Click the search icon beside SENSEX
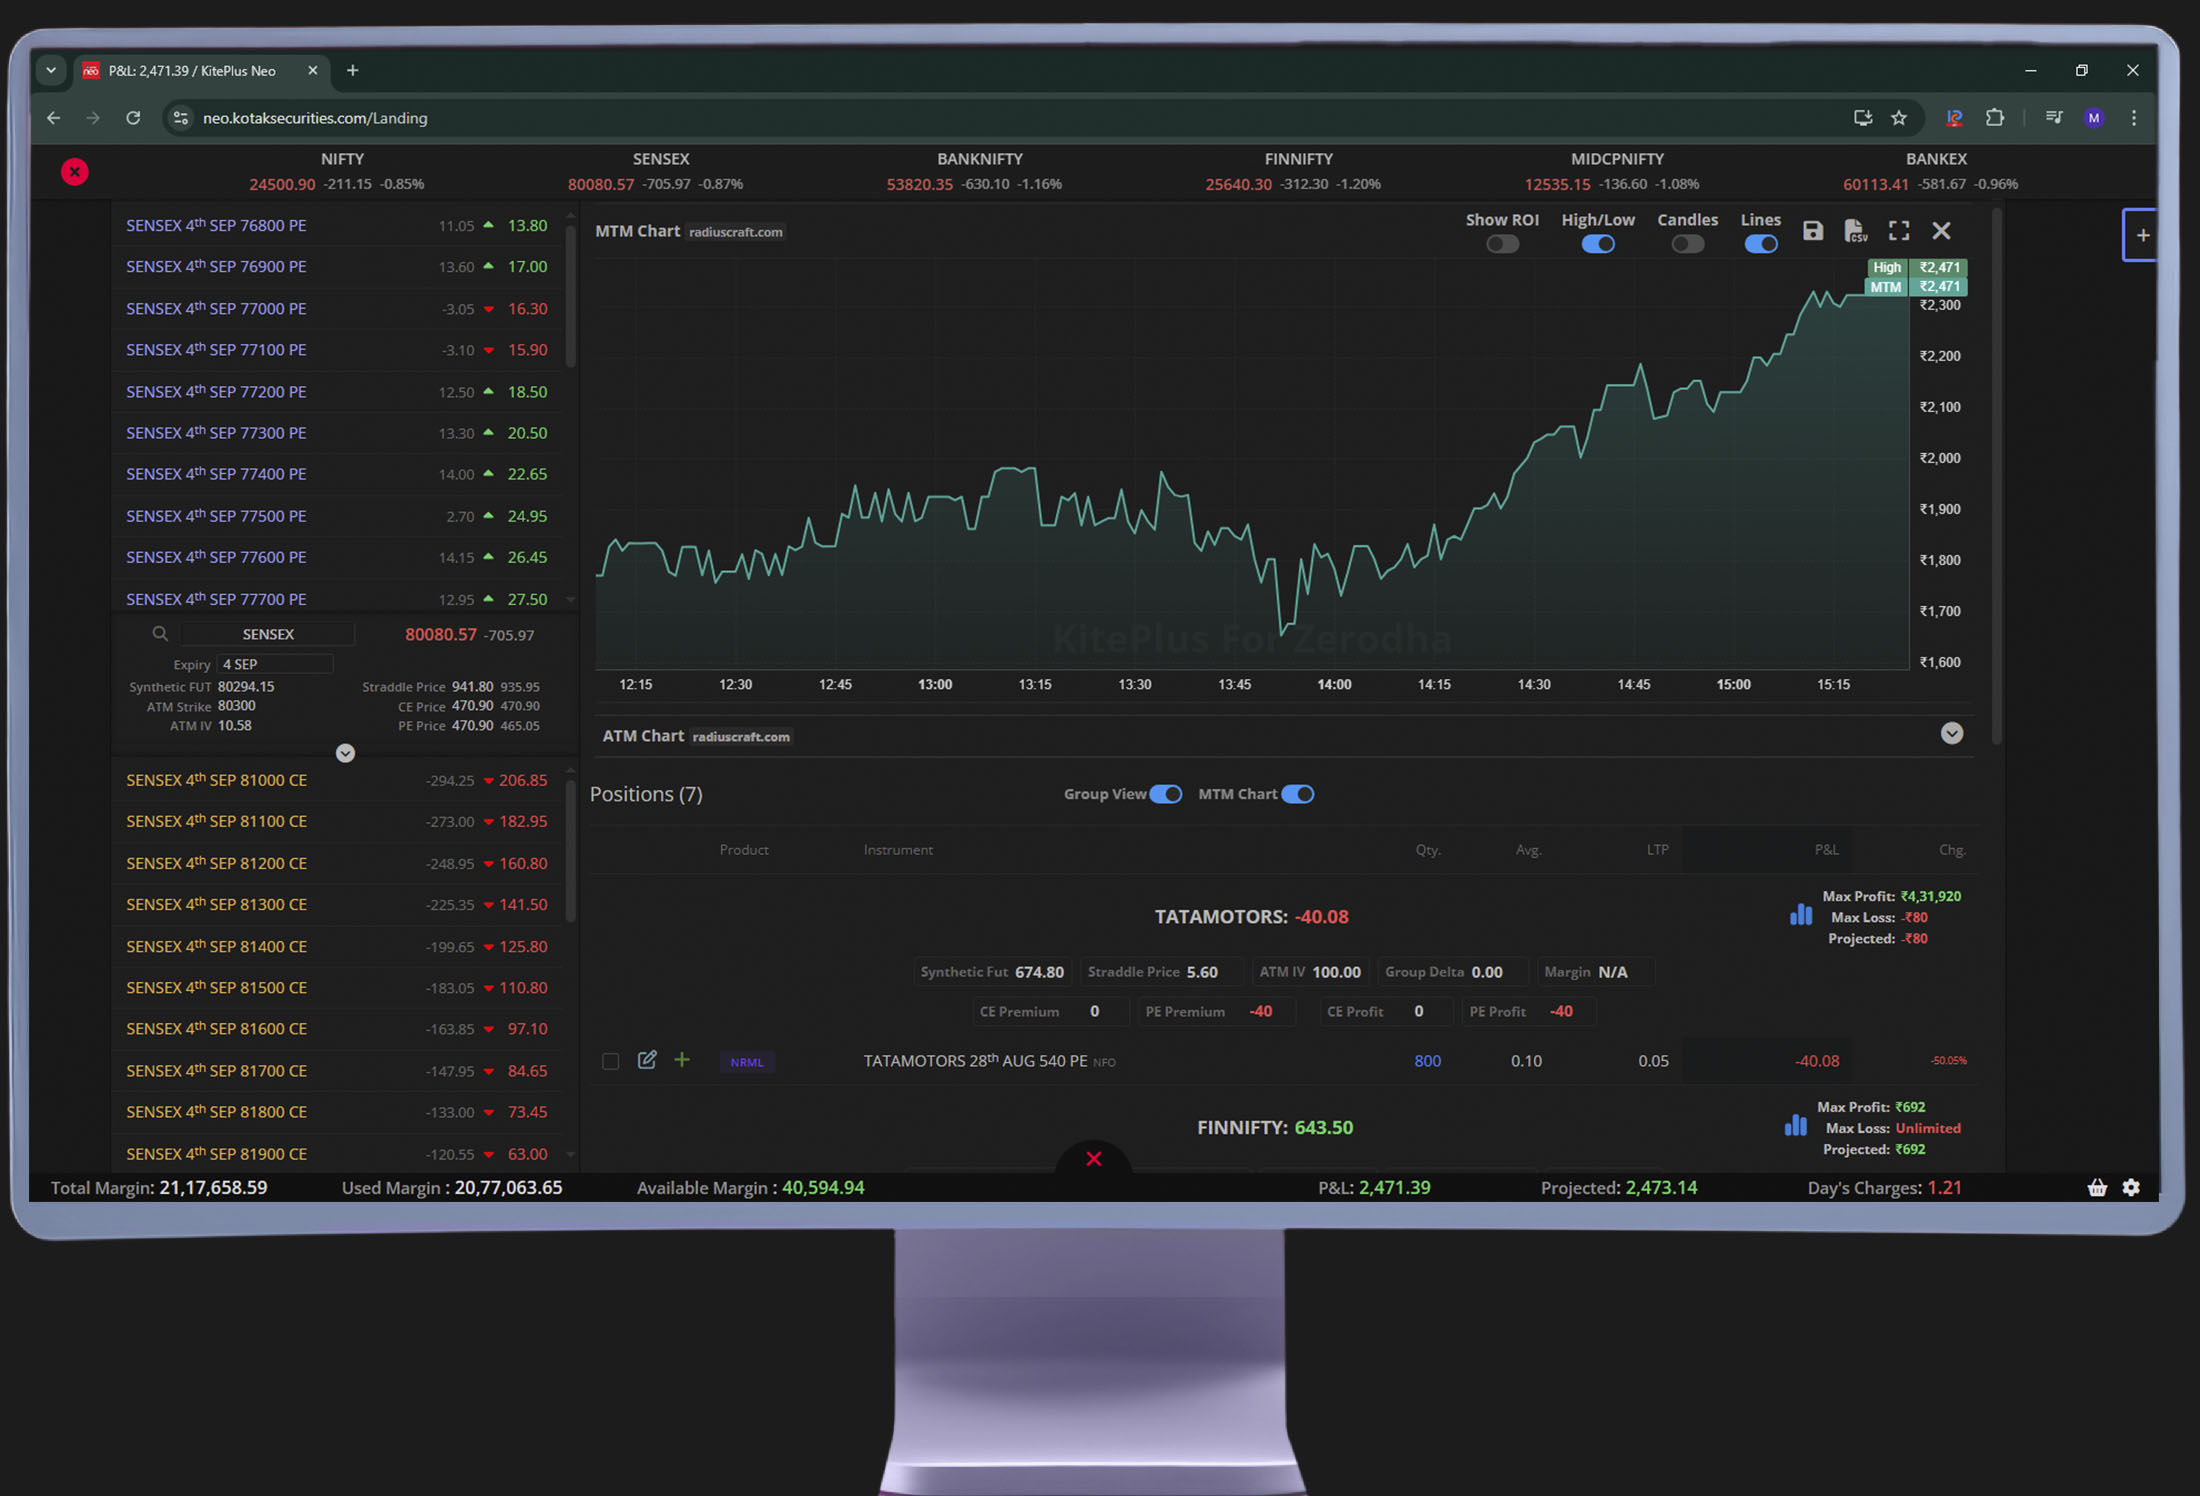2200x1496 pixels. (x=160, y=634)
